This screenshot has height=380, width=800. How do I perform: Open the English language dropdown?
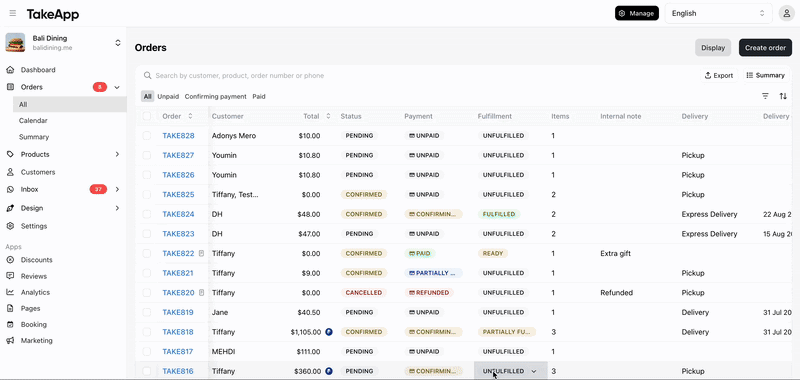718,14
